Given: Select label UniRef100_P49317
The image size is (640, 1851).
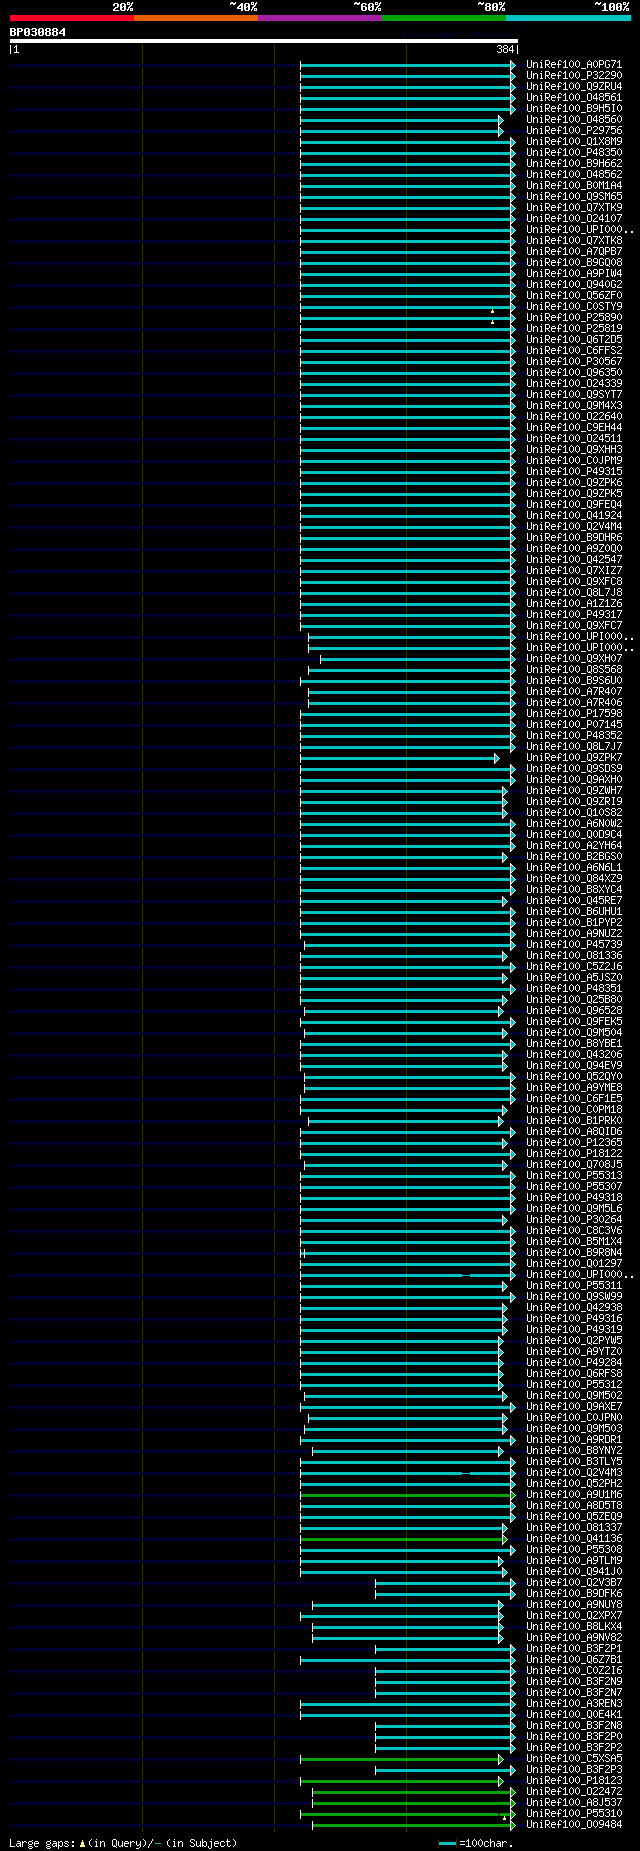Looking at the screenshot, I should pyautogui.click(x=574, y=614).
